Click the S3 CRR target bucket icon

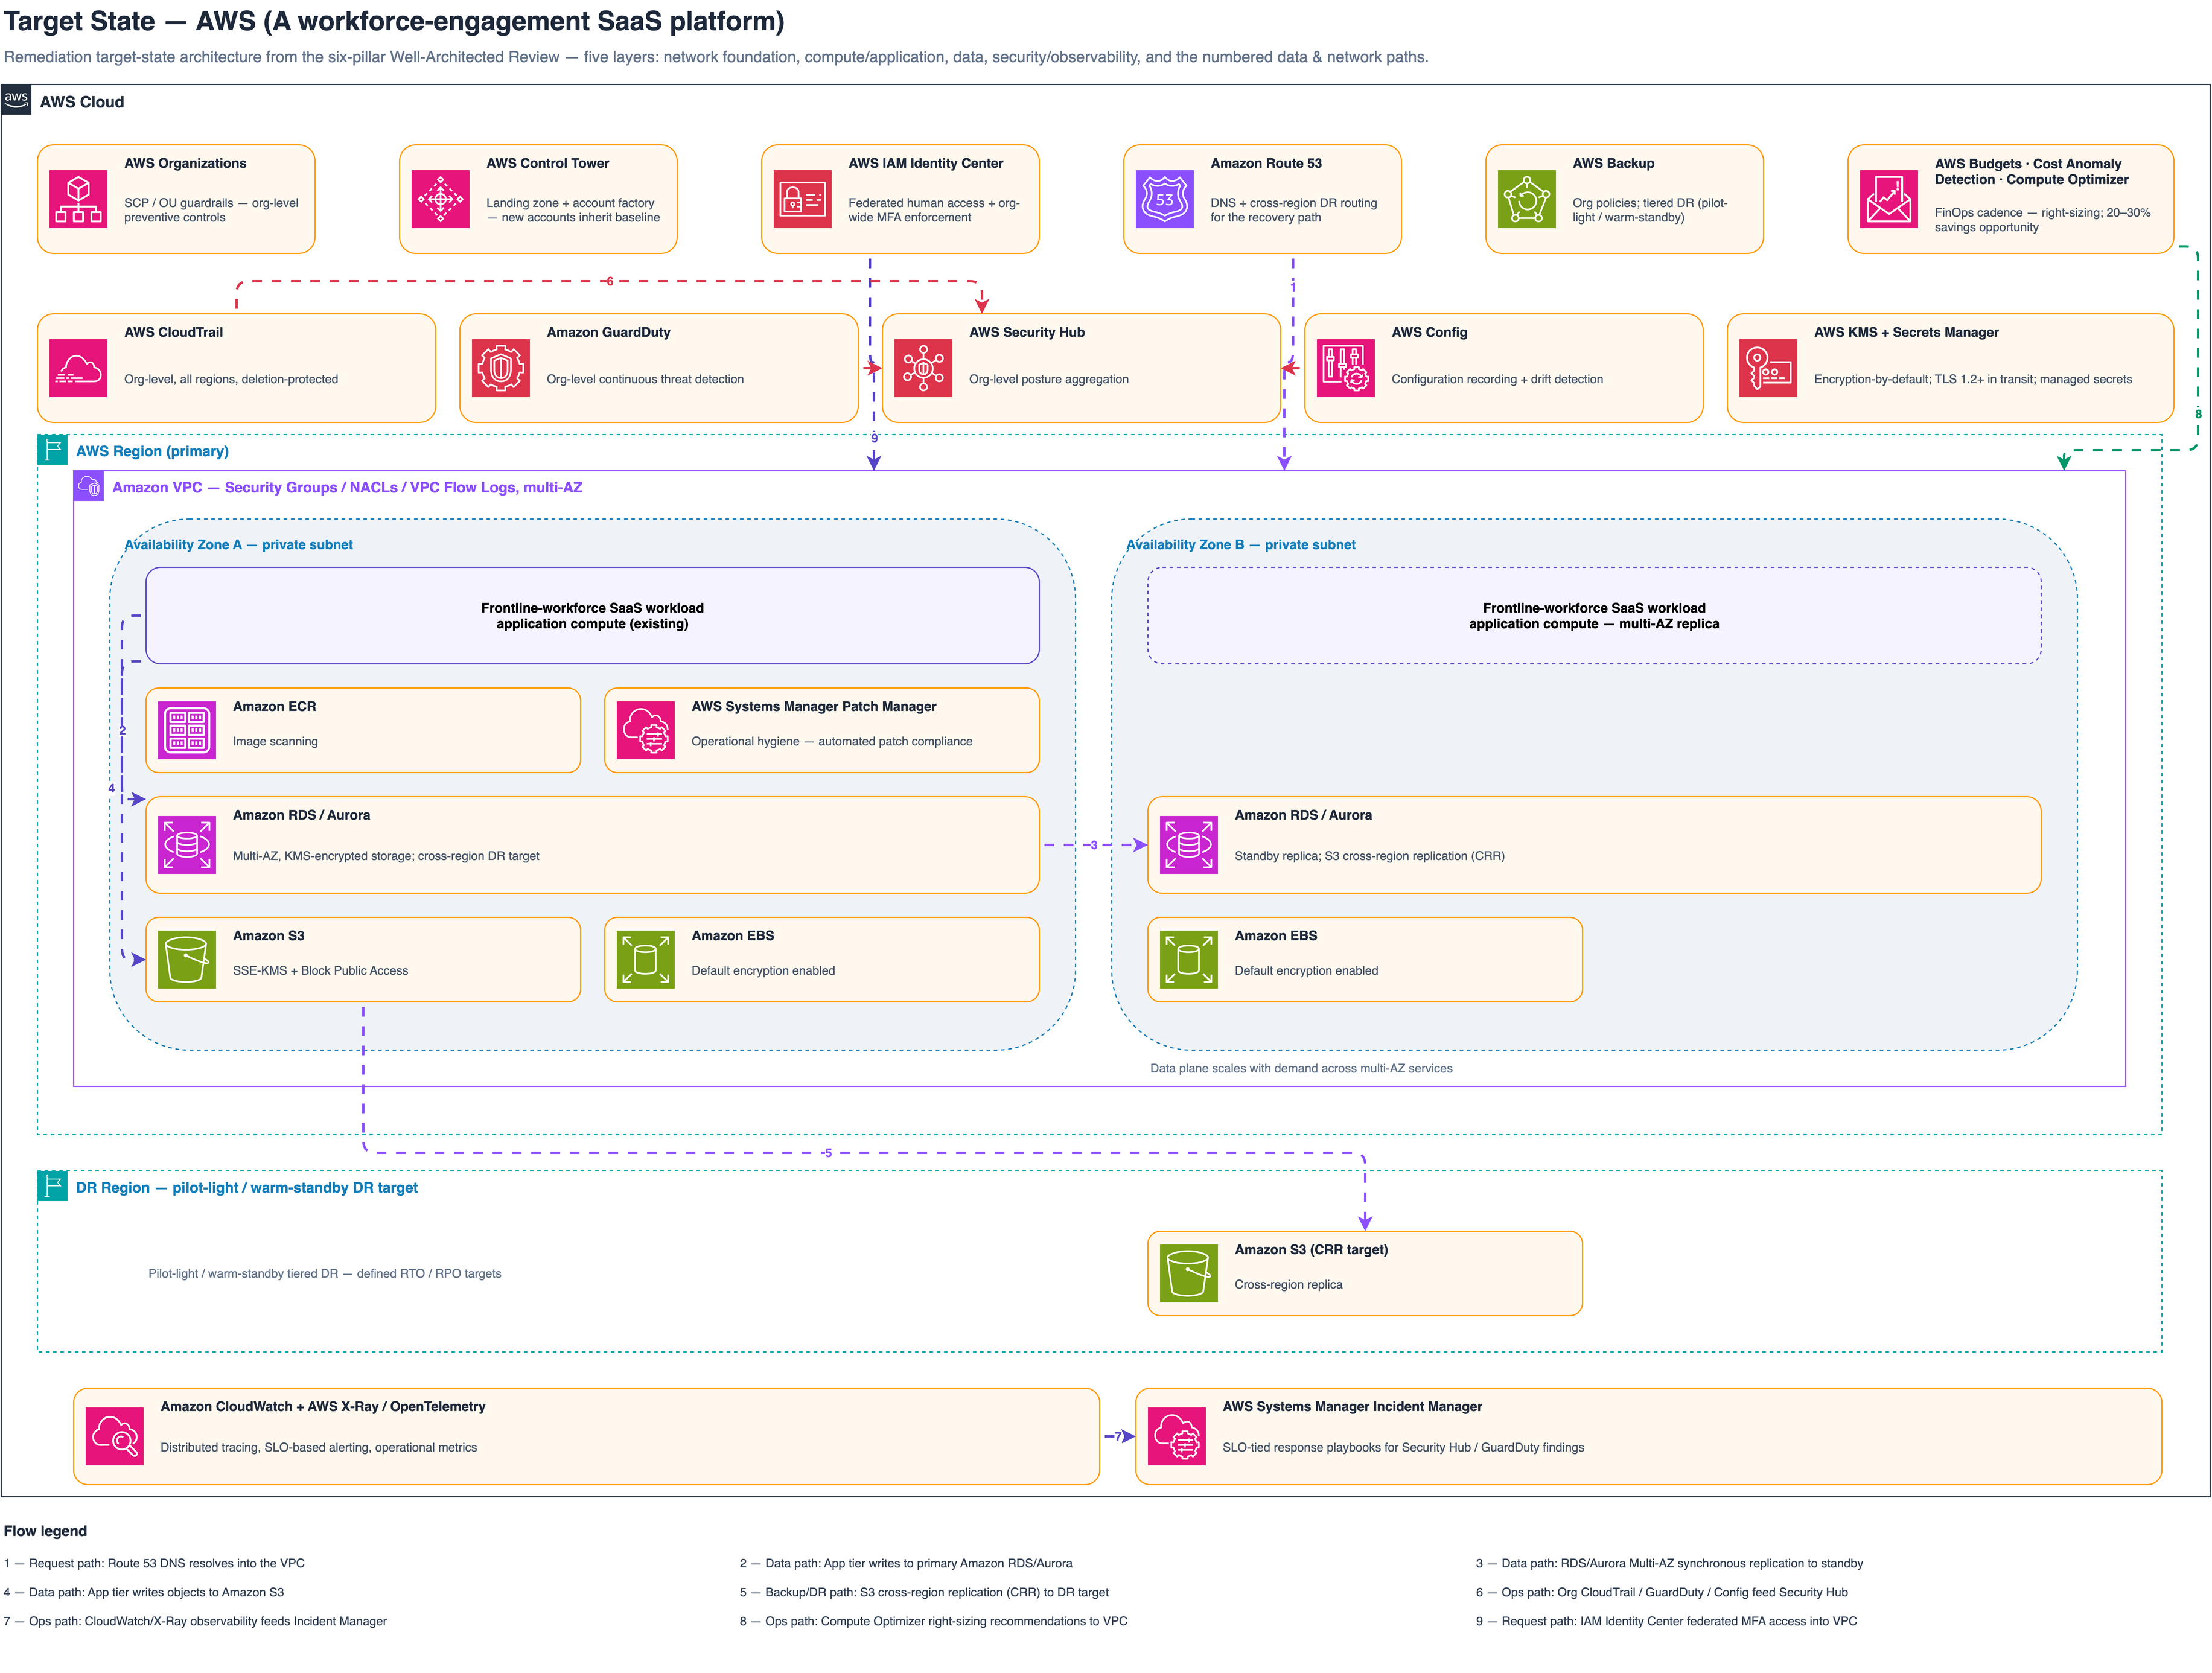pyautogui.click(x=1189, y=1274)
